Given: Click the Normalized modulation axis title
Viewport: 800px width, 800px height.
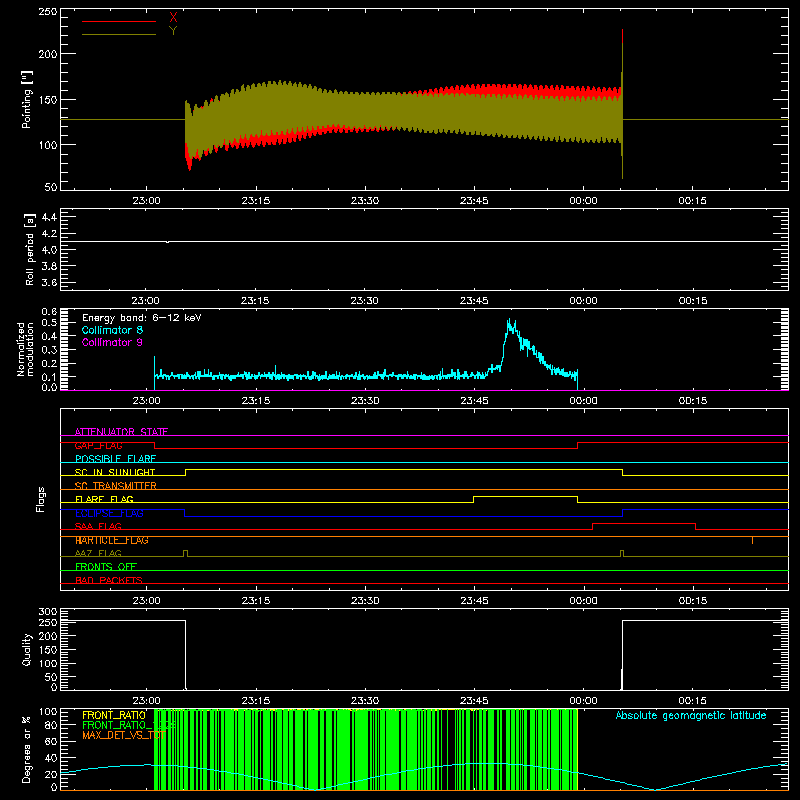Looking at the screenshot, I should pyautogui.click(x=25, y=349).
